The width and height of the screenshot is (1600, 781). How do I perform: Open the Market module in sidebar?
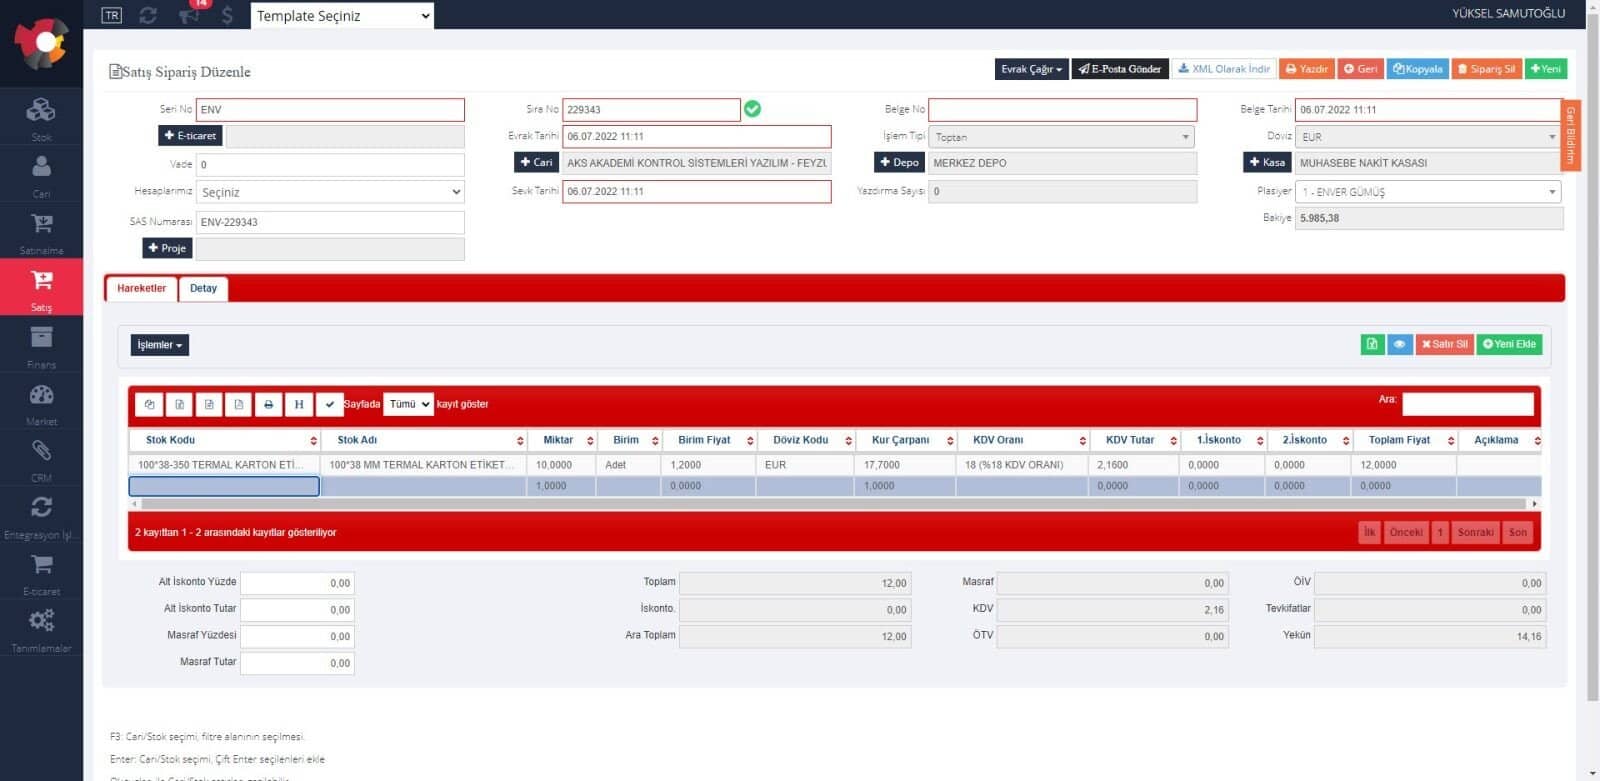point(41,402)
